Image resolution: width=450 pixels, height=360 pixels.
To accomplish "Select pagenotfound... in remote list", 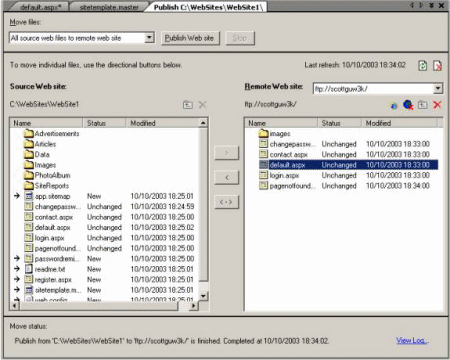I will pyautogui.click(x=287, y=186).
